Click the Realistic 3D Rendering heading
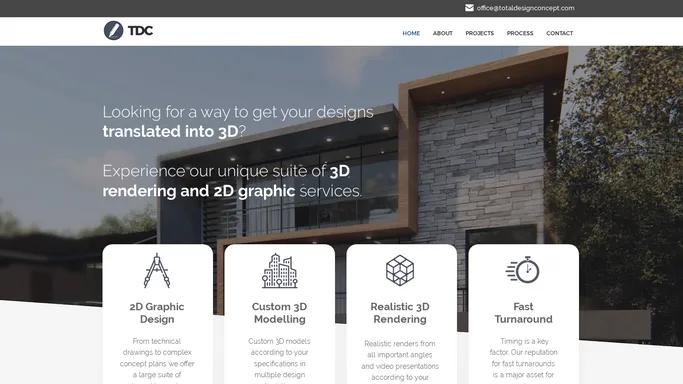This screenshot has height=384, width=683. [x=400, y=313]
